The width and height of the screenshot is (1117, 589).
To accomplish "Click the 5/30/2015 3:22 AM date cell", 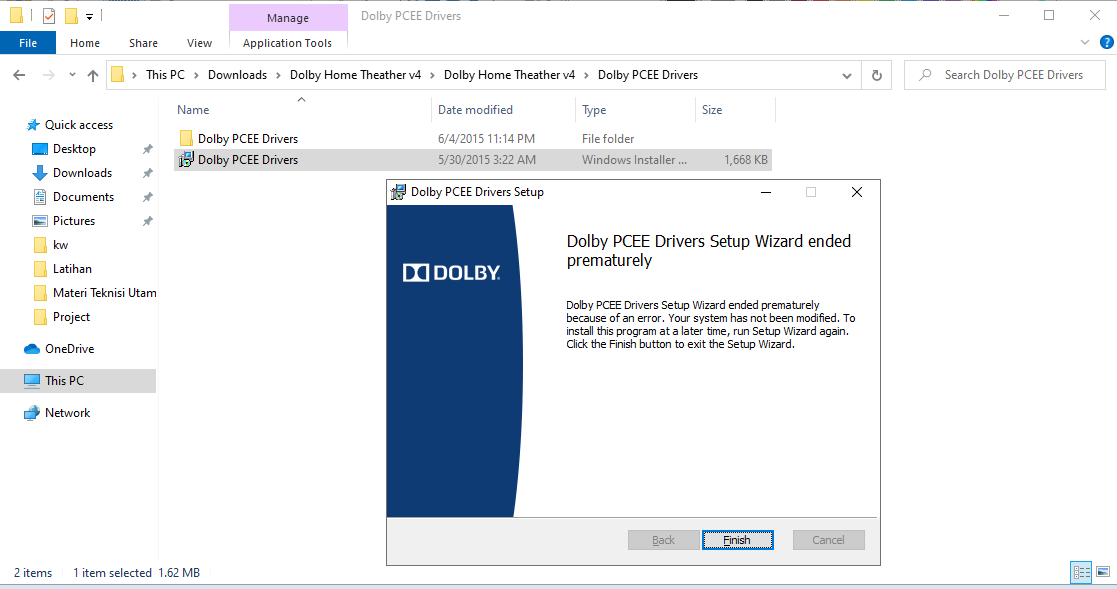I will pos(487,160).
